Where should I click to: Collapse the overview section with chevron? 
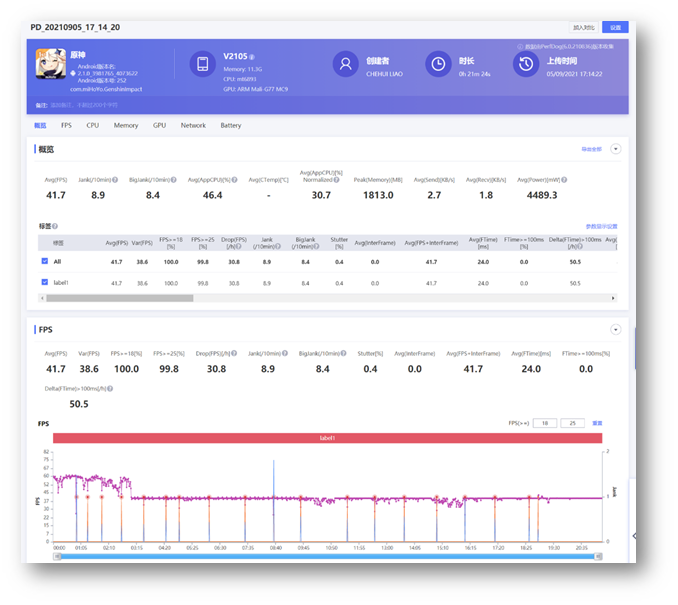click(x=616, y=148)
